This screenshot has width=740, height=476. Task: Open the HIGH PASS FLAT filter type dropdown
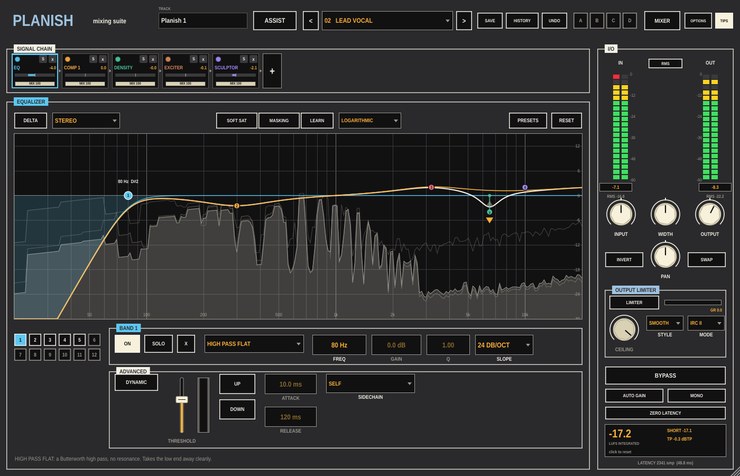(x=254, y=344)
